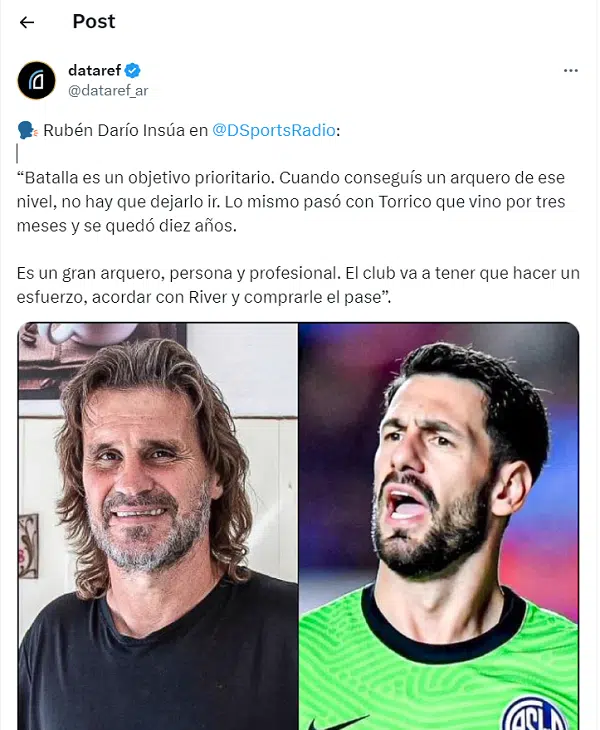
Task: Click the blue verified badge
Action: click(133, 70)
